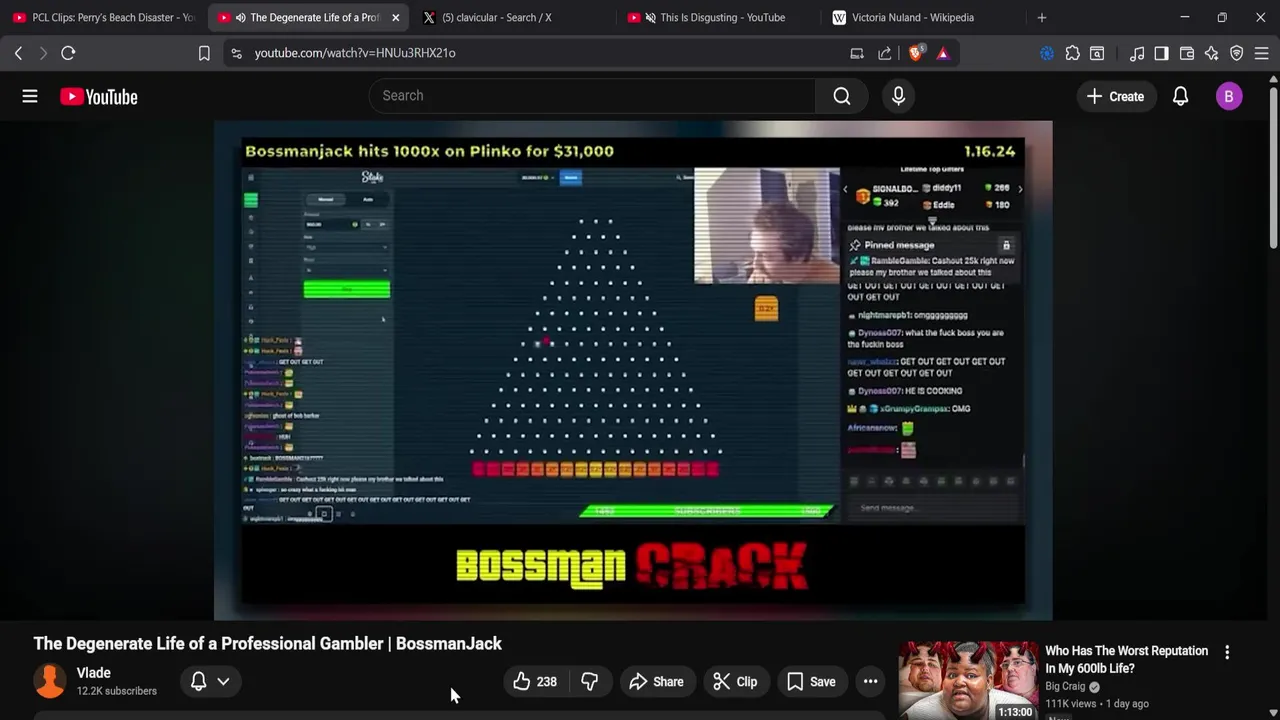The image size is (1280, 720).
Task: Close The Degenerate Life tab
Action: (396, 17)
